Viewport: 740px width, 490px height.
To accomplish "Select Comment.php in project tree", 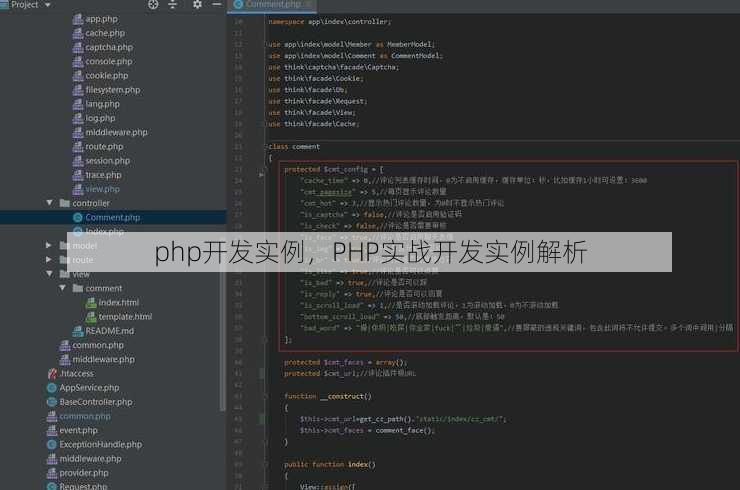I will pos(112,217).
